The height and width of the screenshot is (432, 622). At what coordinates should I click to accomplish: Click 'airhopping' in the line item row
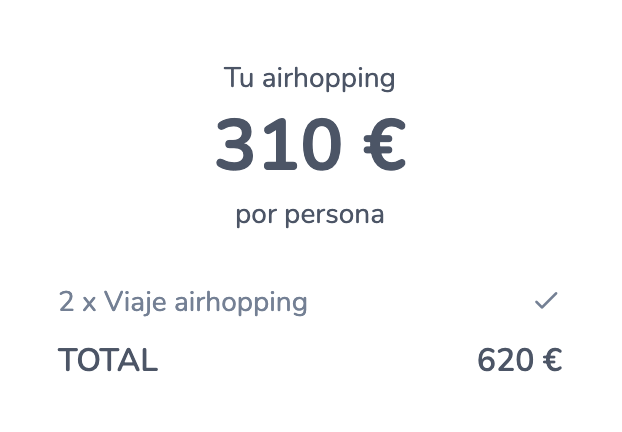pos(241,303)
